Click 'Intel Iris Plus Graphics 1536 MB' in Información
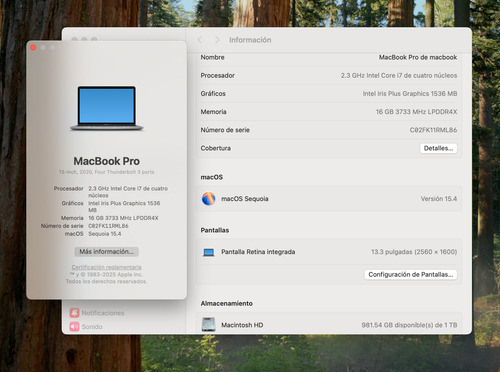The height and width of the screenshot is (372, 500). click(410, 94)
